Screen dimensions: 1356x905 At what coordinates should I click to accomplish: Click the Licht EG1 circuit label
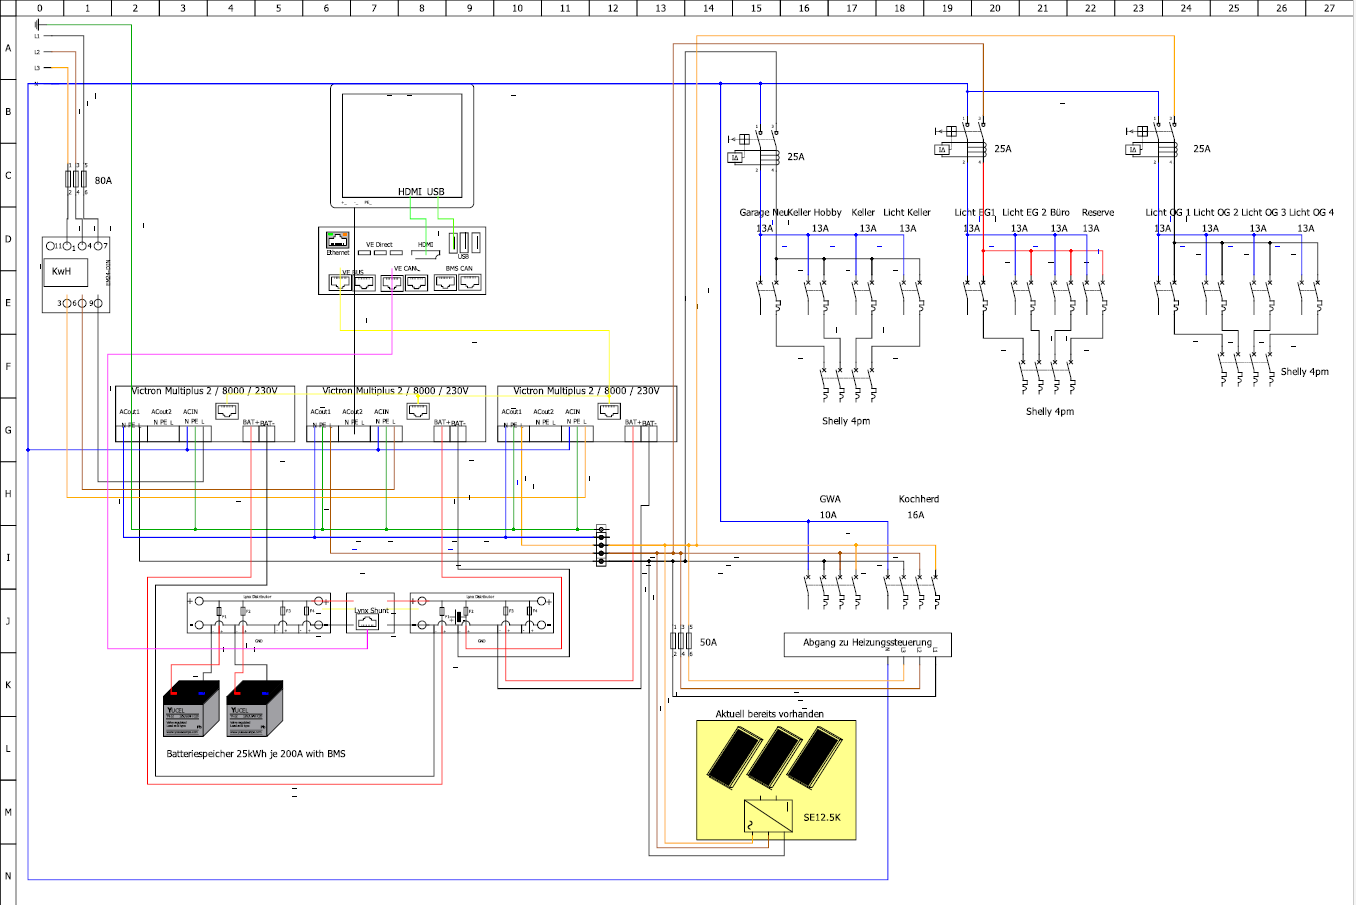[x=975, y=212]
